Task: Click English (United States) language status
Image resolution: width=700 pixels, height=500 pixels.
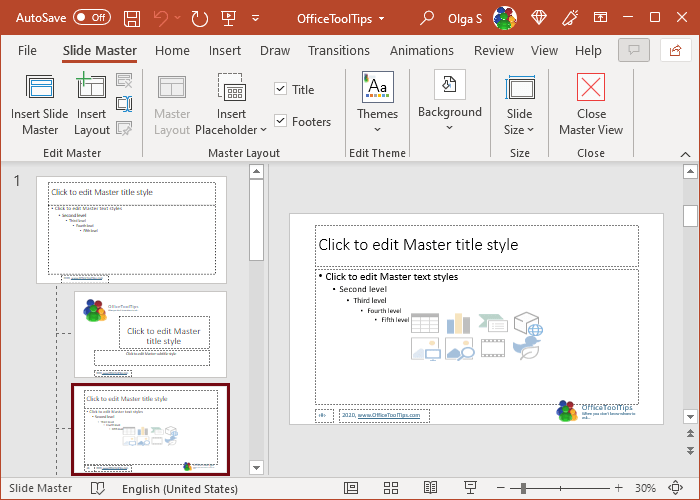Action: tap(180, 489)
